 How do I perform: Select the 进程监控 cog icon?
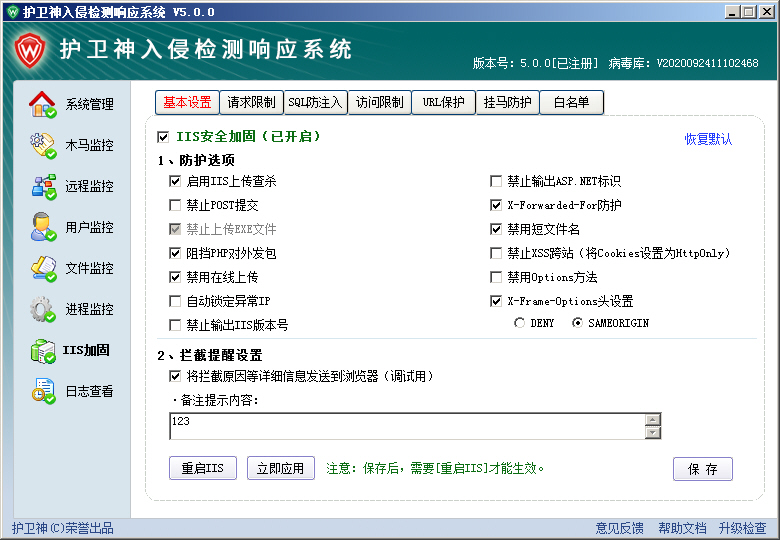point(43,309)
